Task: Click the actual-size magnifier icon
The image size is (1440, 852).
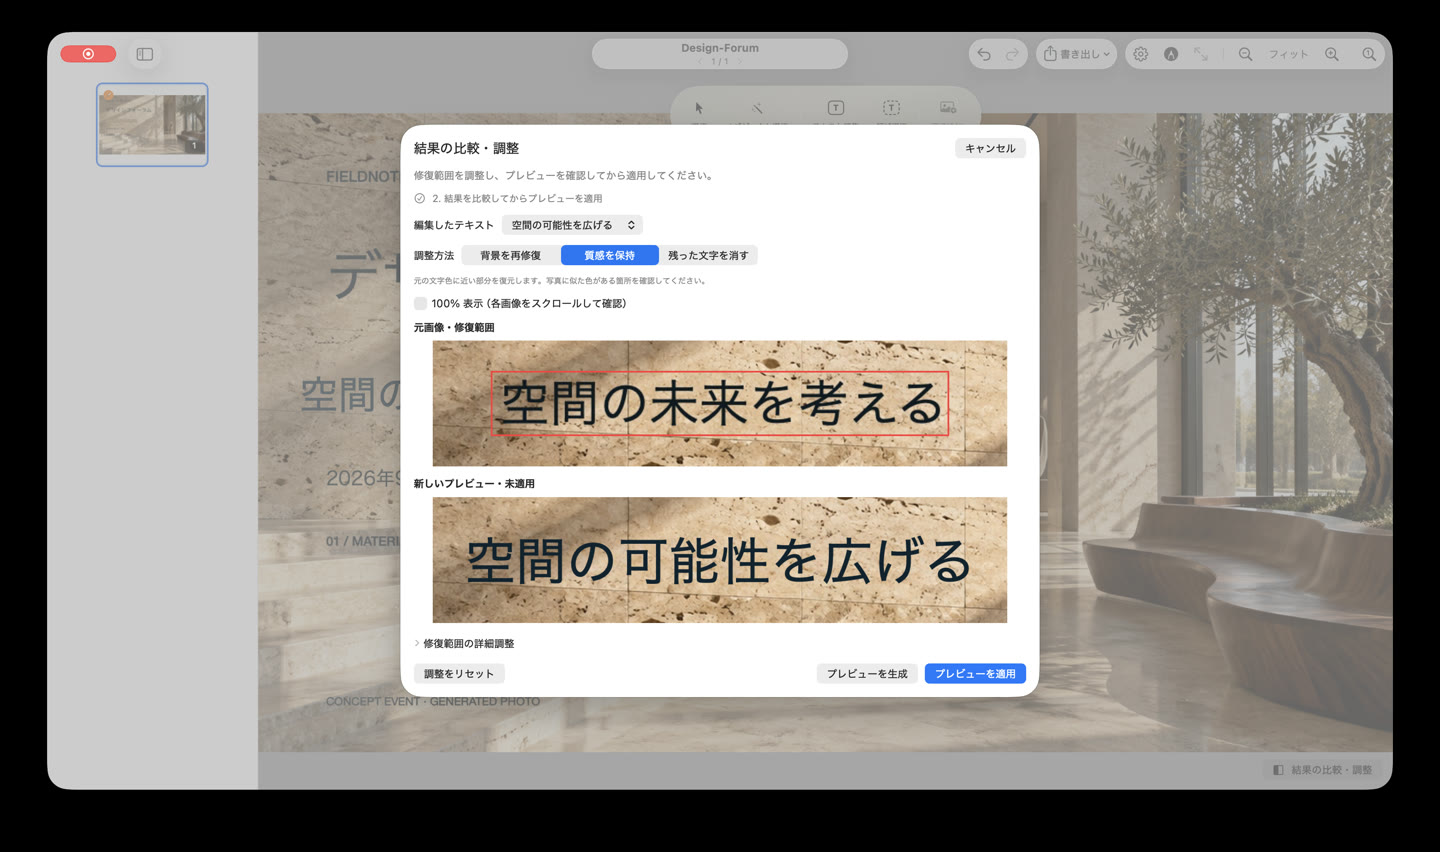Action: (x=1369, y=54)
